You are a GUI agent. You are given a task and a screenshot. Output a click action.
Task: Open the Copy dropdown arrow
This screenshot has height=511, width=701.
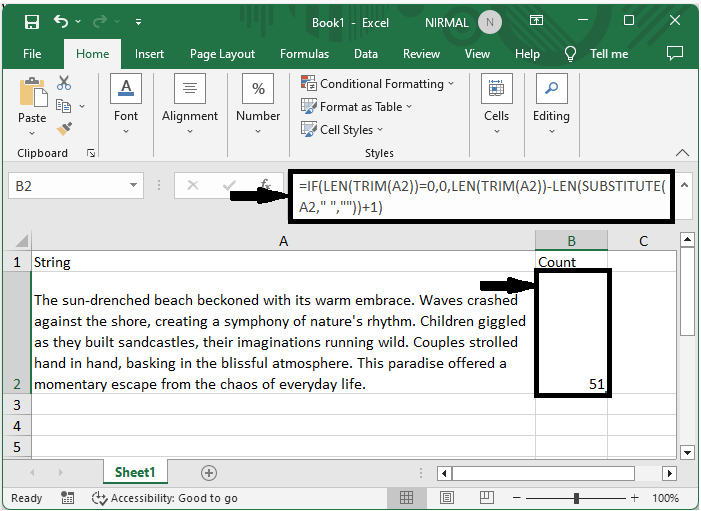click(x=82, y=106)
